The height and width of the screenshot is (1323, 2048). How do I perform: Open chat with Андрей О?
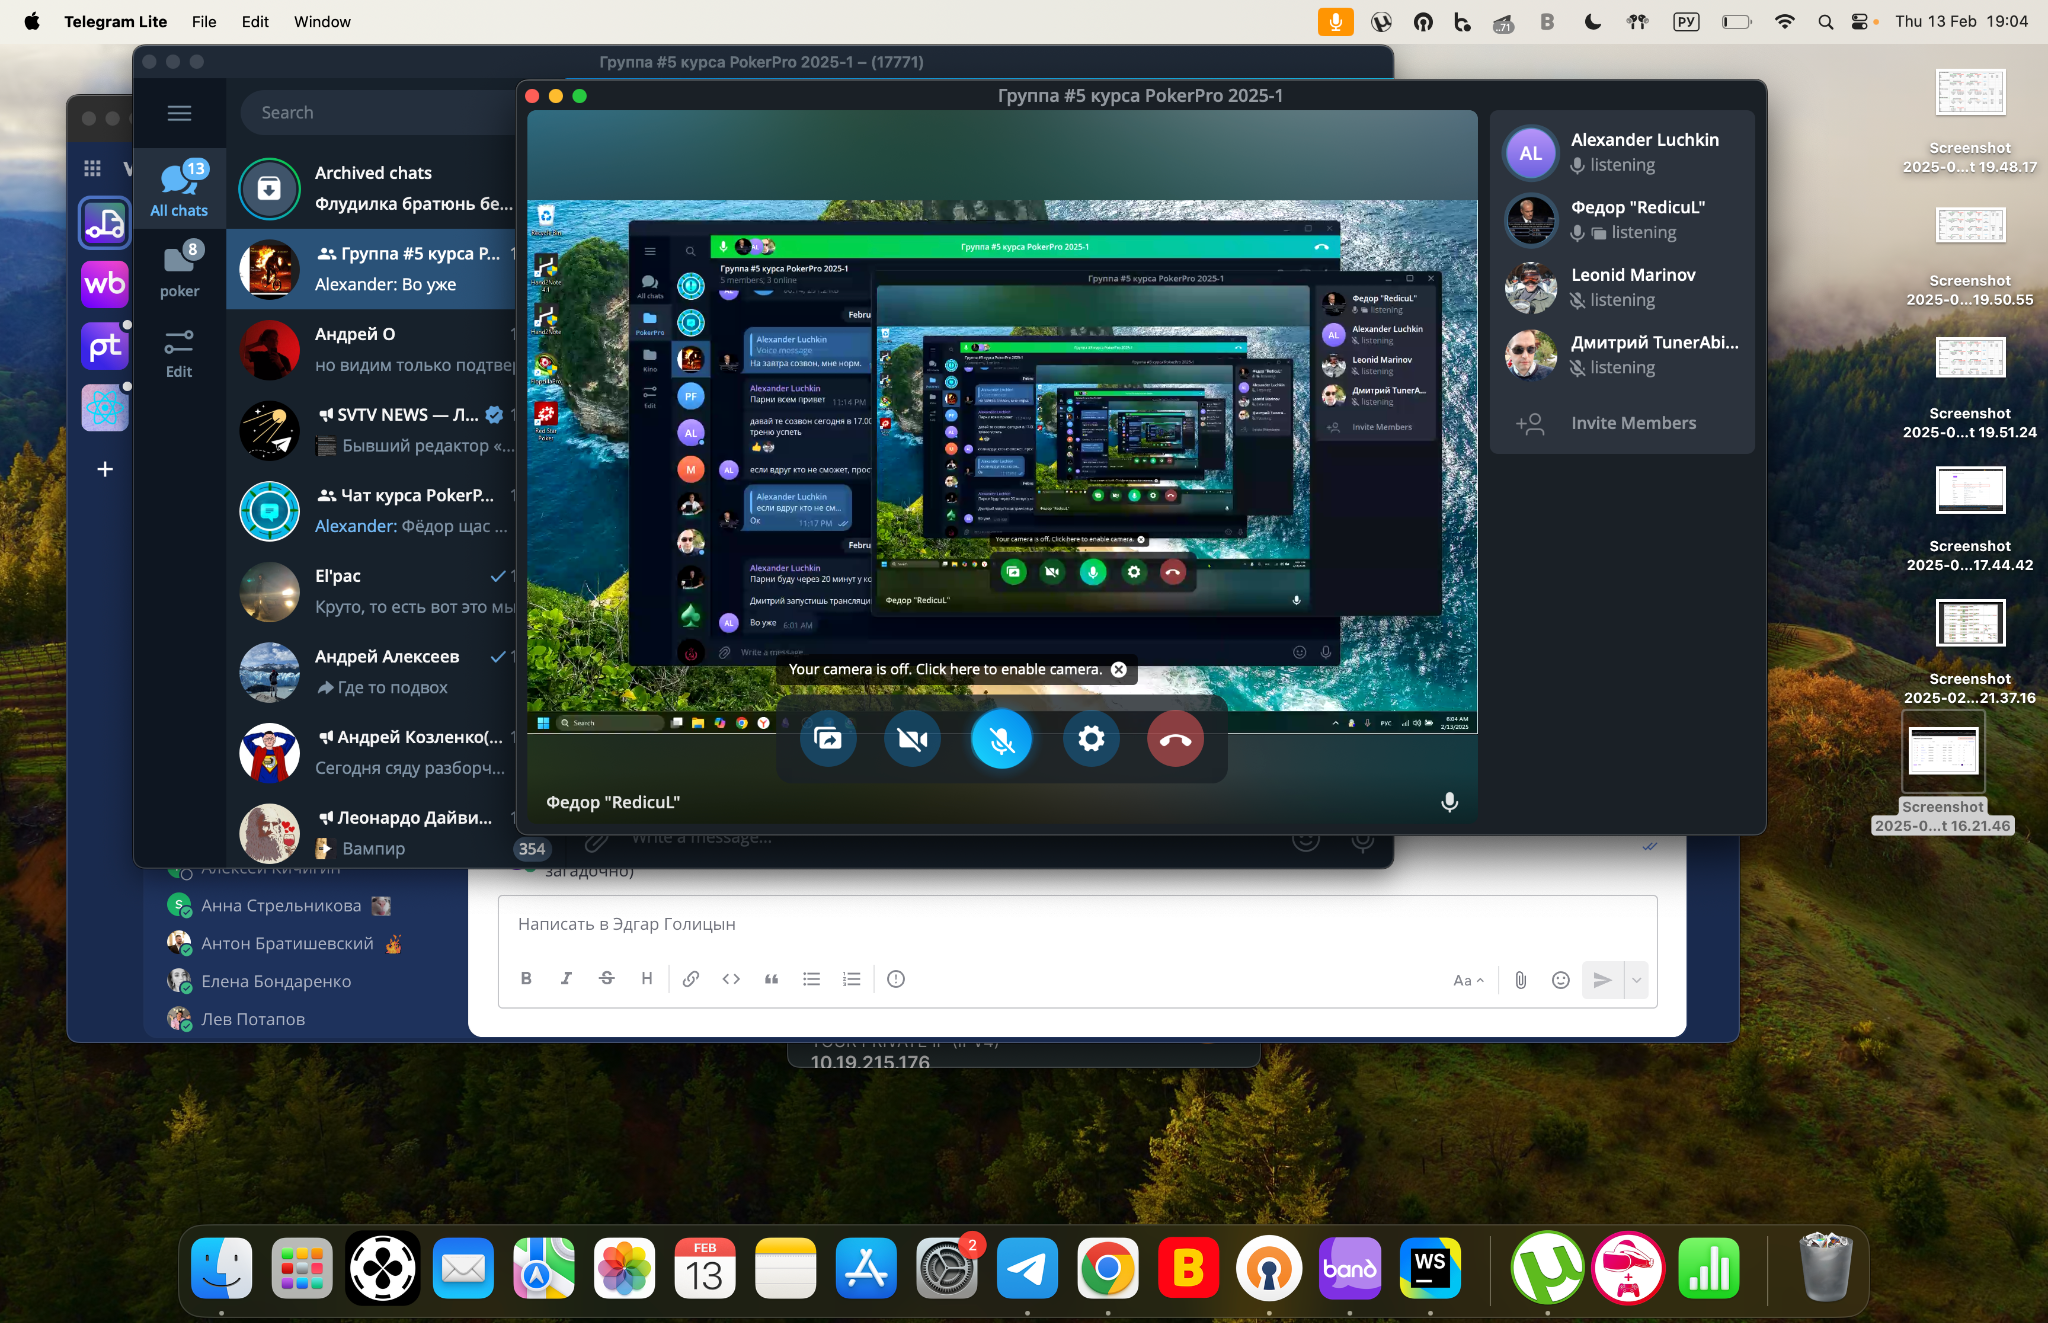pos(372,350)
